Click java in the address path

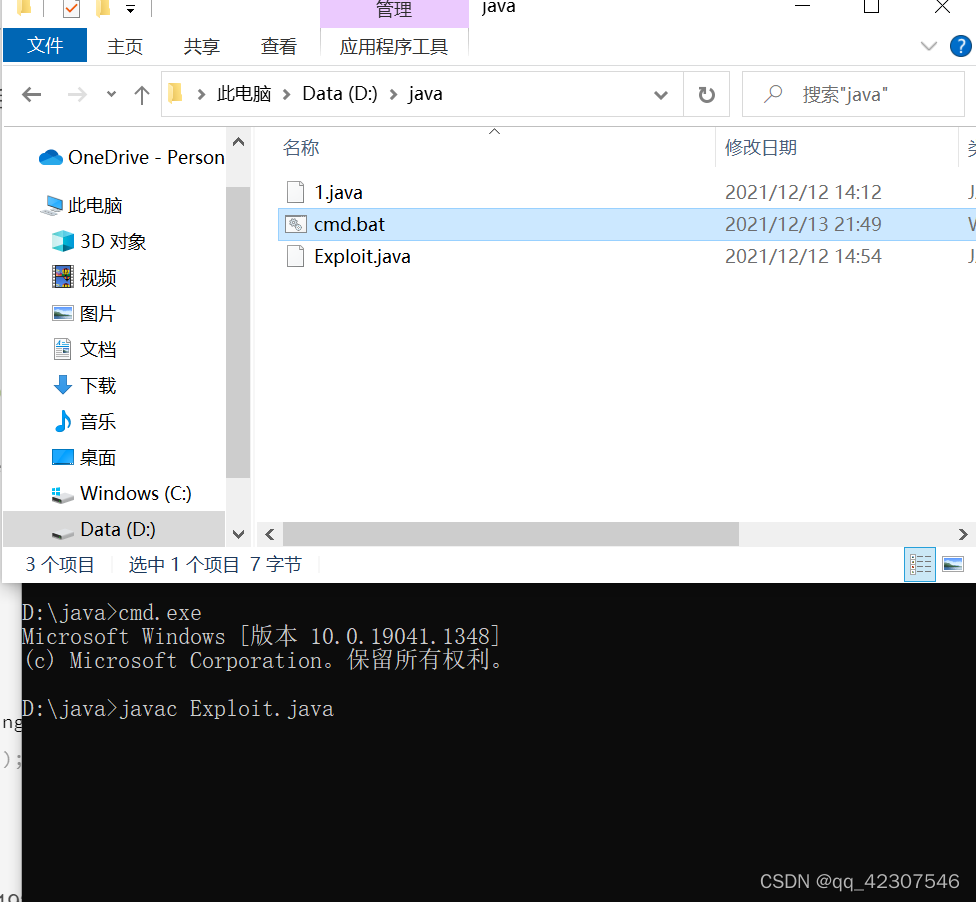coord(425,93)
